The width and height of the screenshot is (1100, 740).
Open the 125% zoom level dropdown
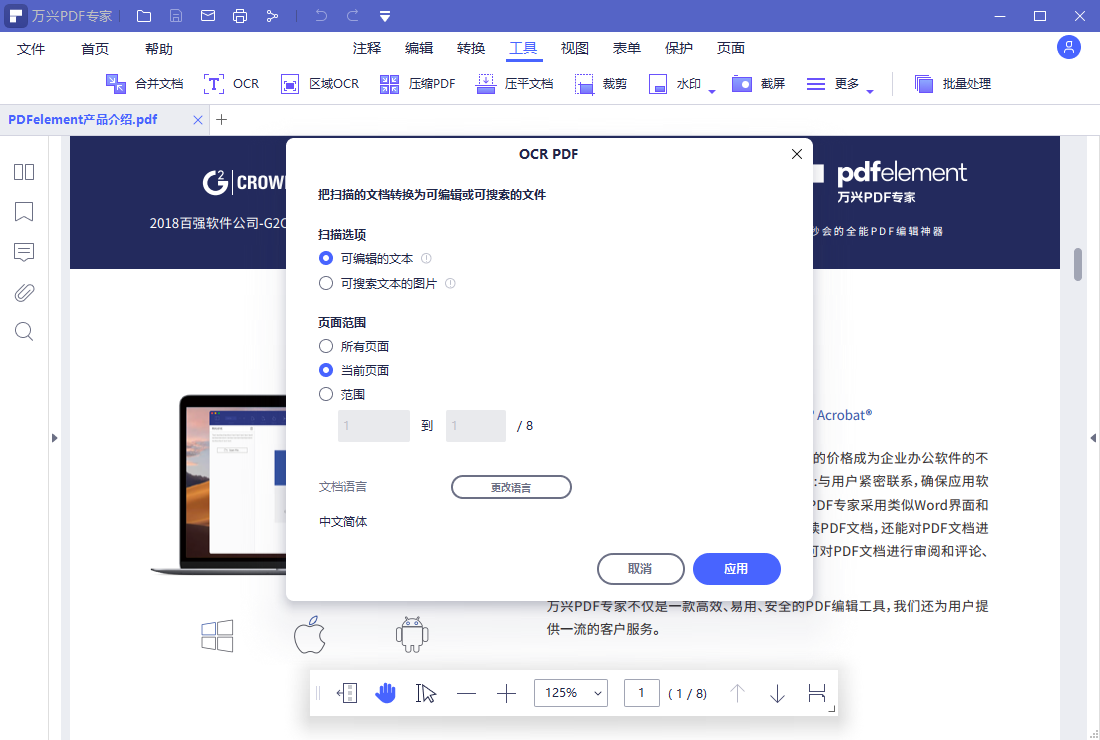pyautogui.click(x=571, y=693)
